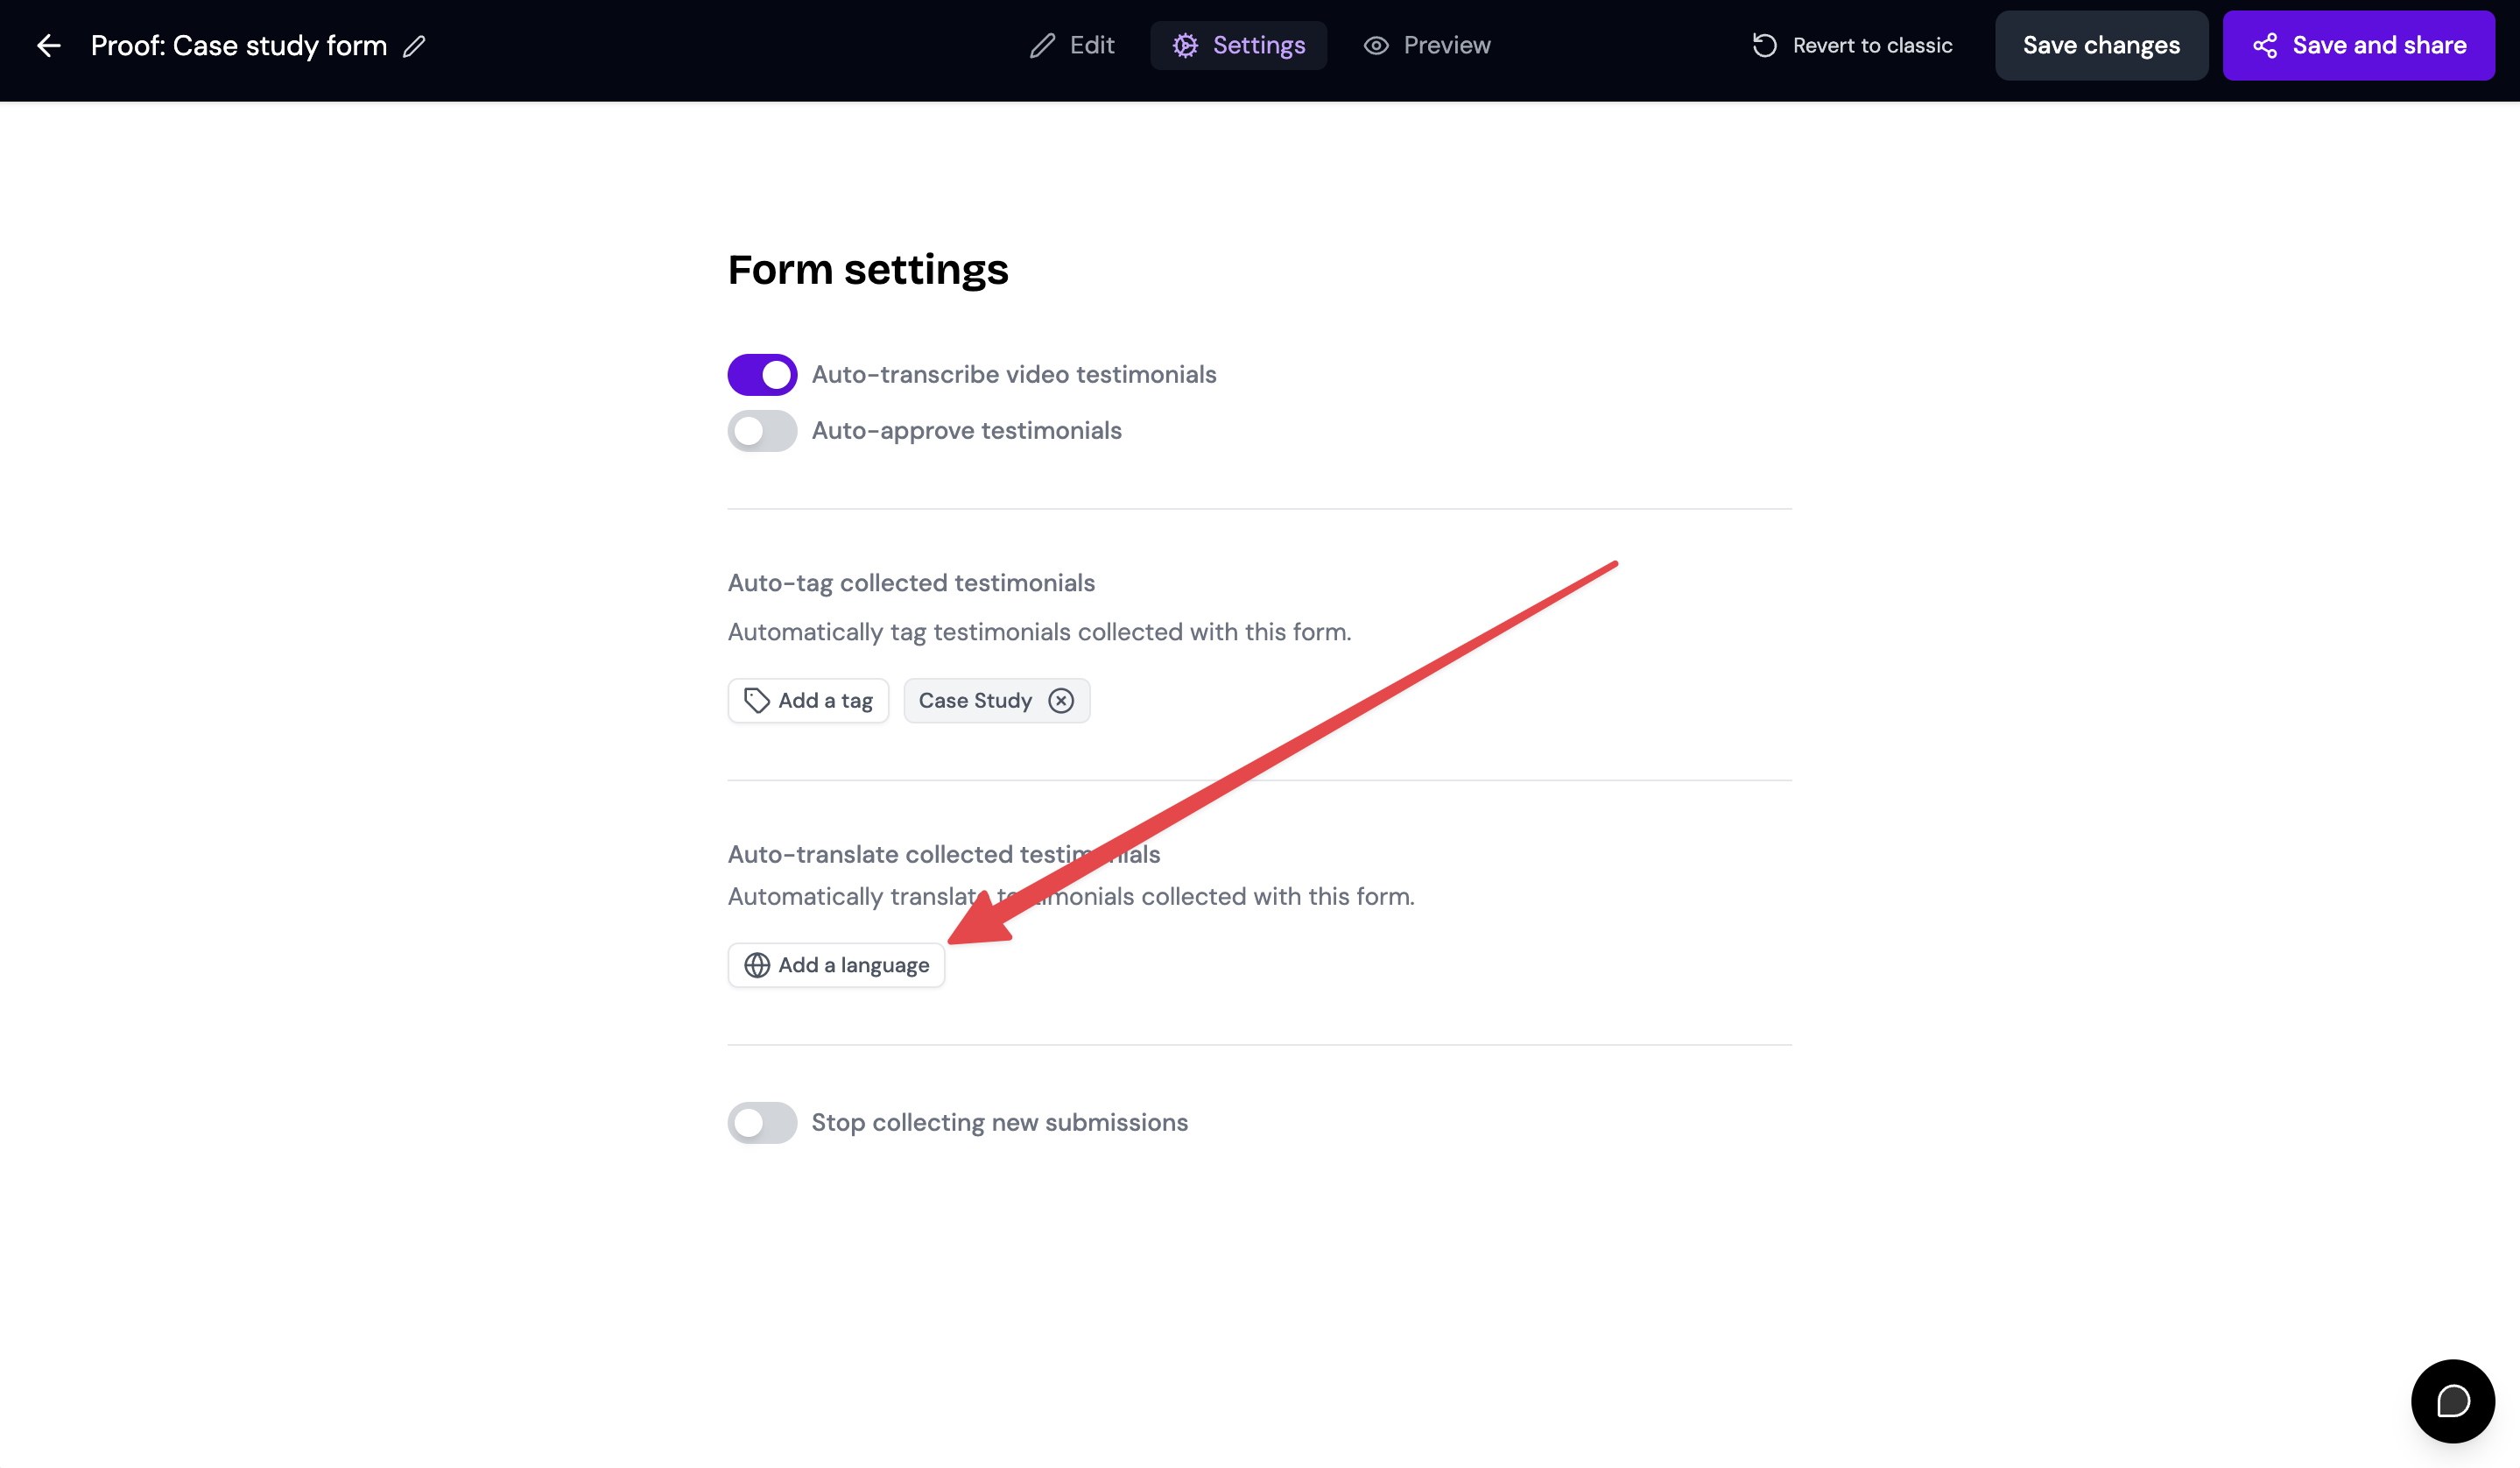The width and height of the screenshot is (2520, 1468).
Task: Open the Preview tab
Action: pos(1427,45)
